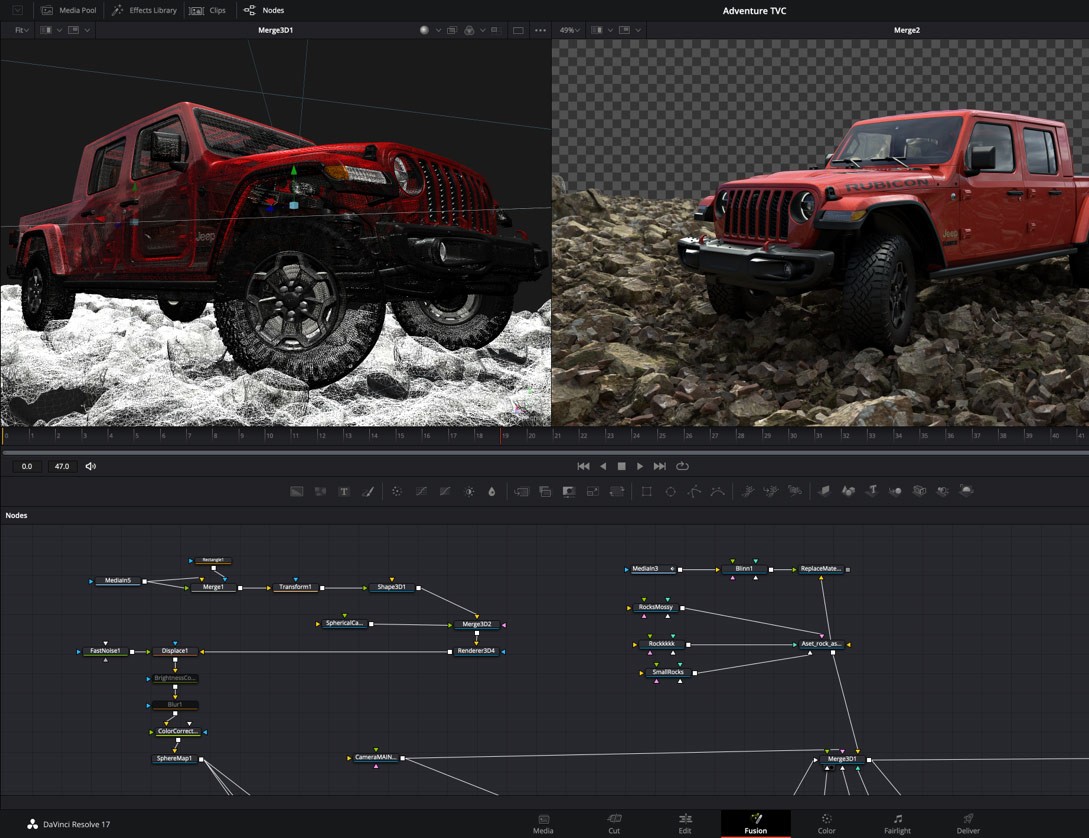1089x838 pixels.
Task: Select the Text tool in the toolbar
Action: (x=344, y=492)
